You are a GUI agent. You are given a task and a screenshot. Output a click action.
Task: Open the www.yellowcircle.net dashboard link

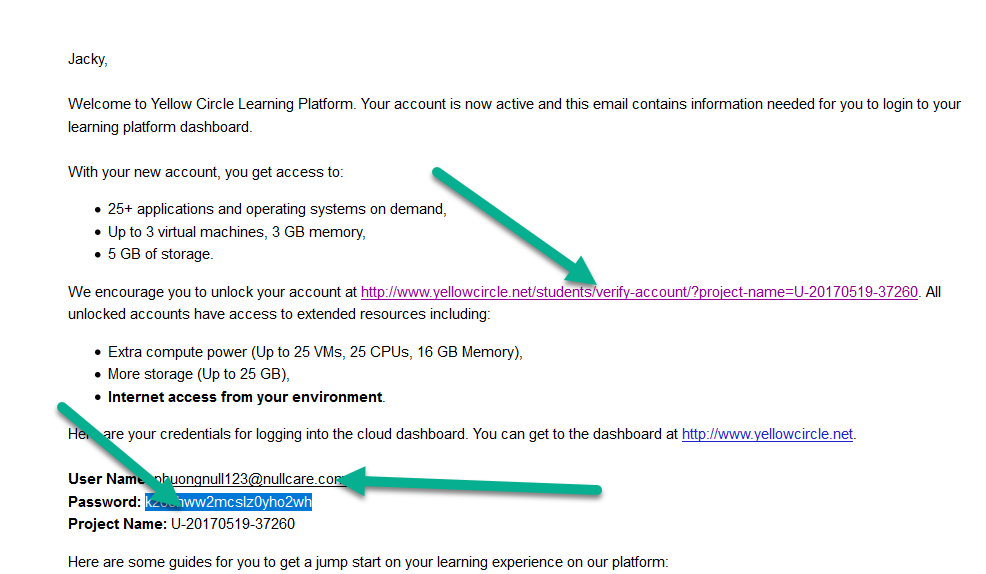coord(767,434)
